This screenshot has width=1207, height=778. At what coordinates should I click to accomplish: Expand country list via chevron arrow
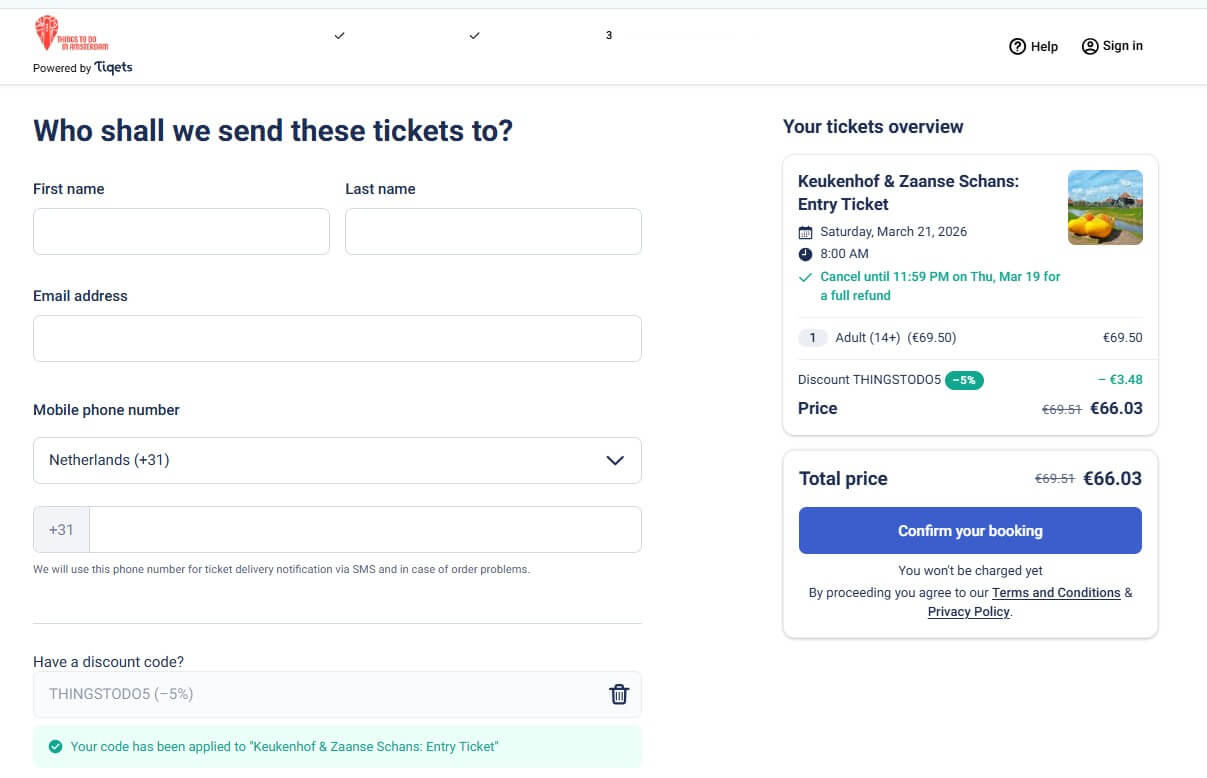coord(615,460)
